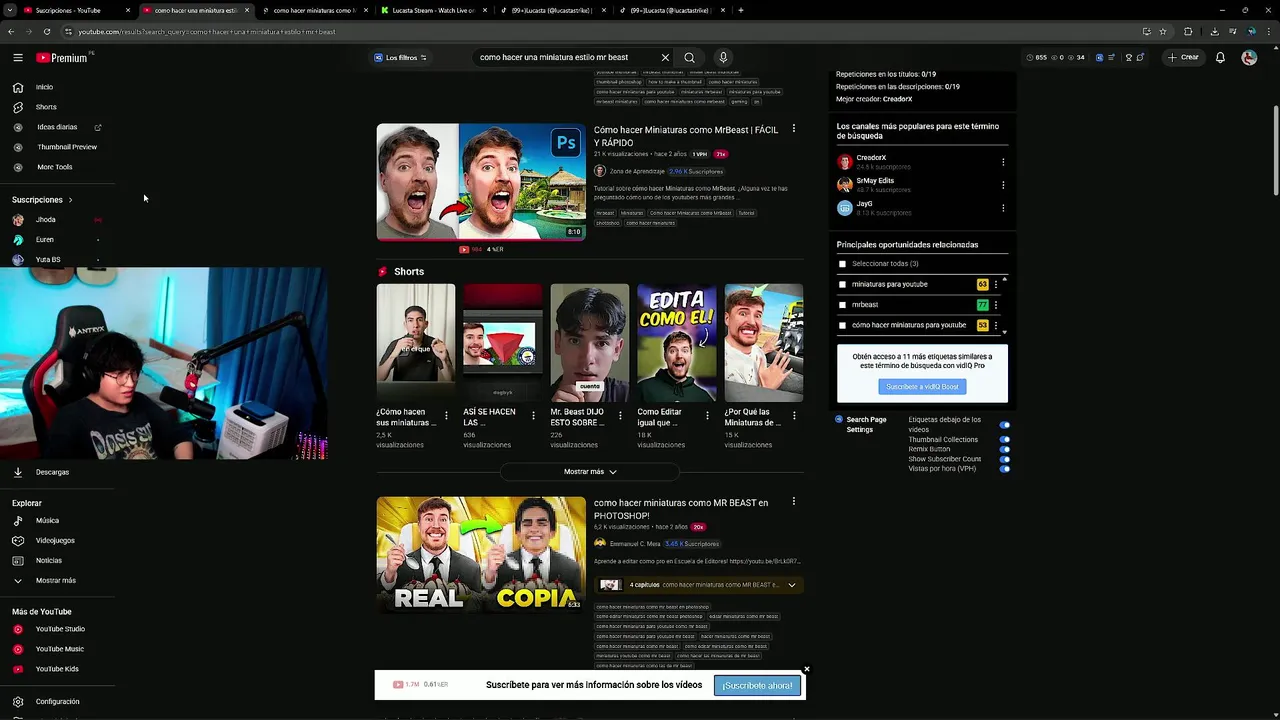Click the search magnifier button
Viewport: 1280px width, 720px height.
[689, 58]
